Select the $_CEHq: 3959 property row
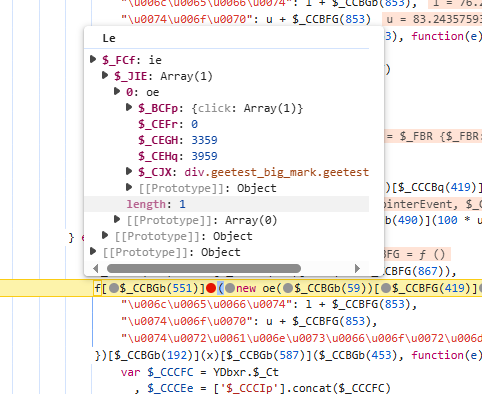 226,156
